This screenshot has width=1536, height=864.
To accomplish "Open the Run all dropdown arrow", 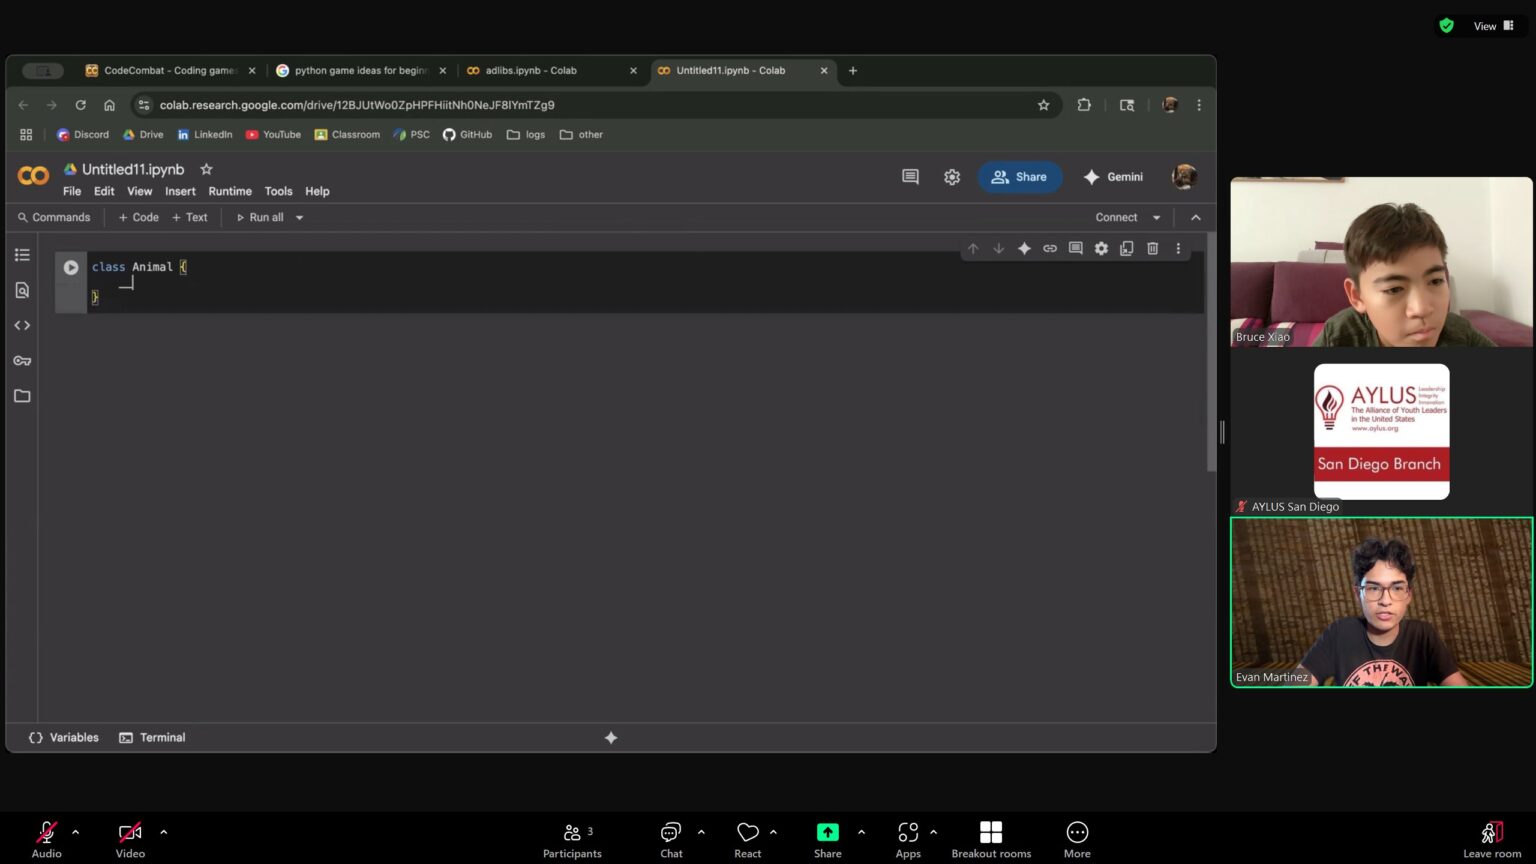I will [299, 217].
